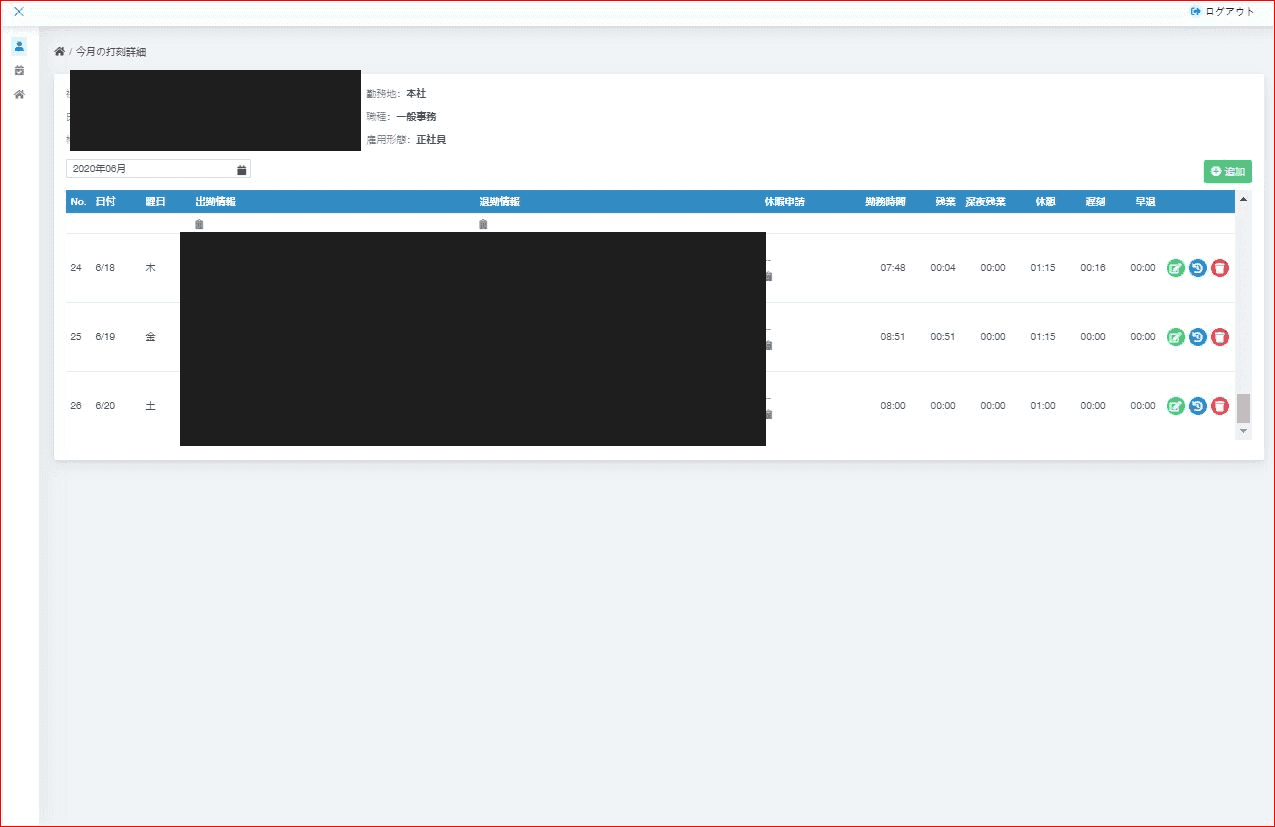Delete the 6/19 attendance record
The width and height of the screenshot is (1275, 827).
click(x=1220, y=337)
